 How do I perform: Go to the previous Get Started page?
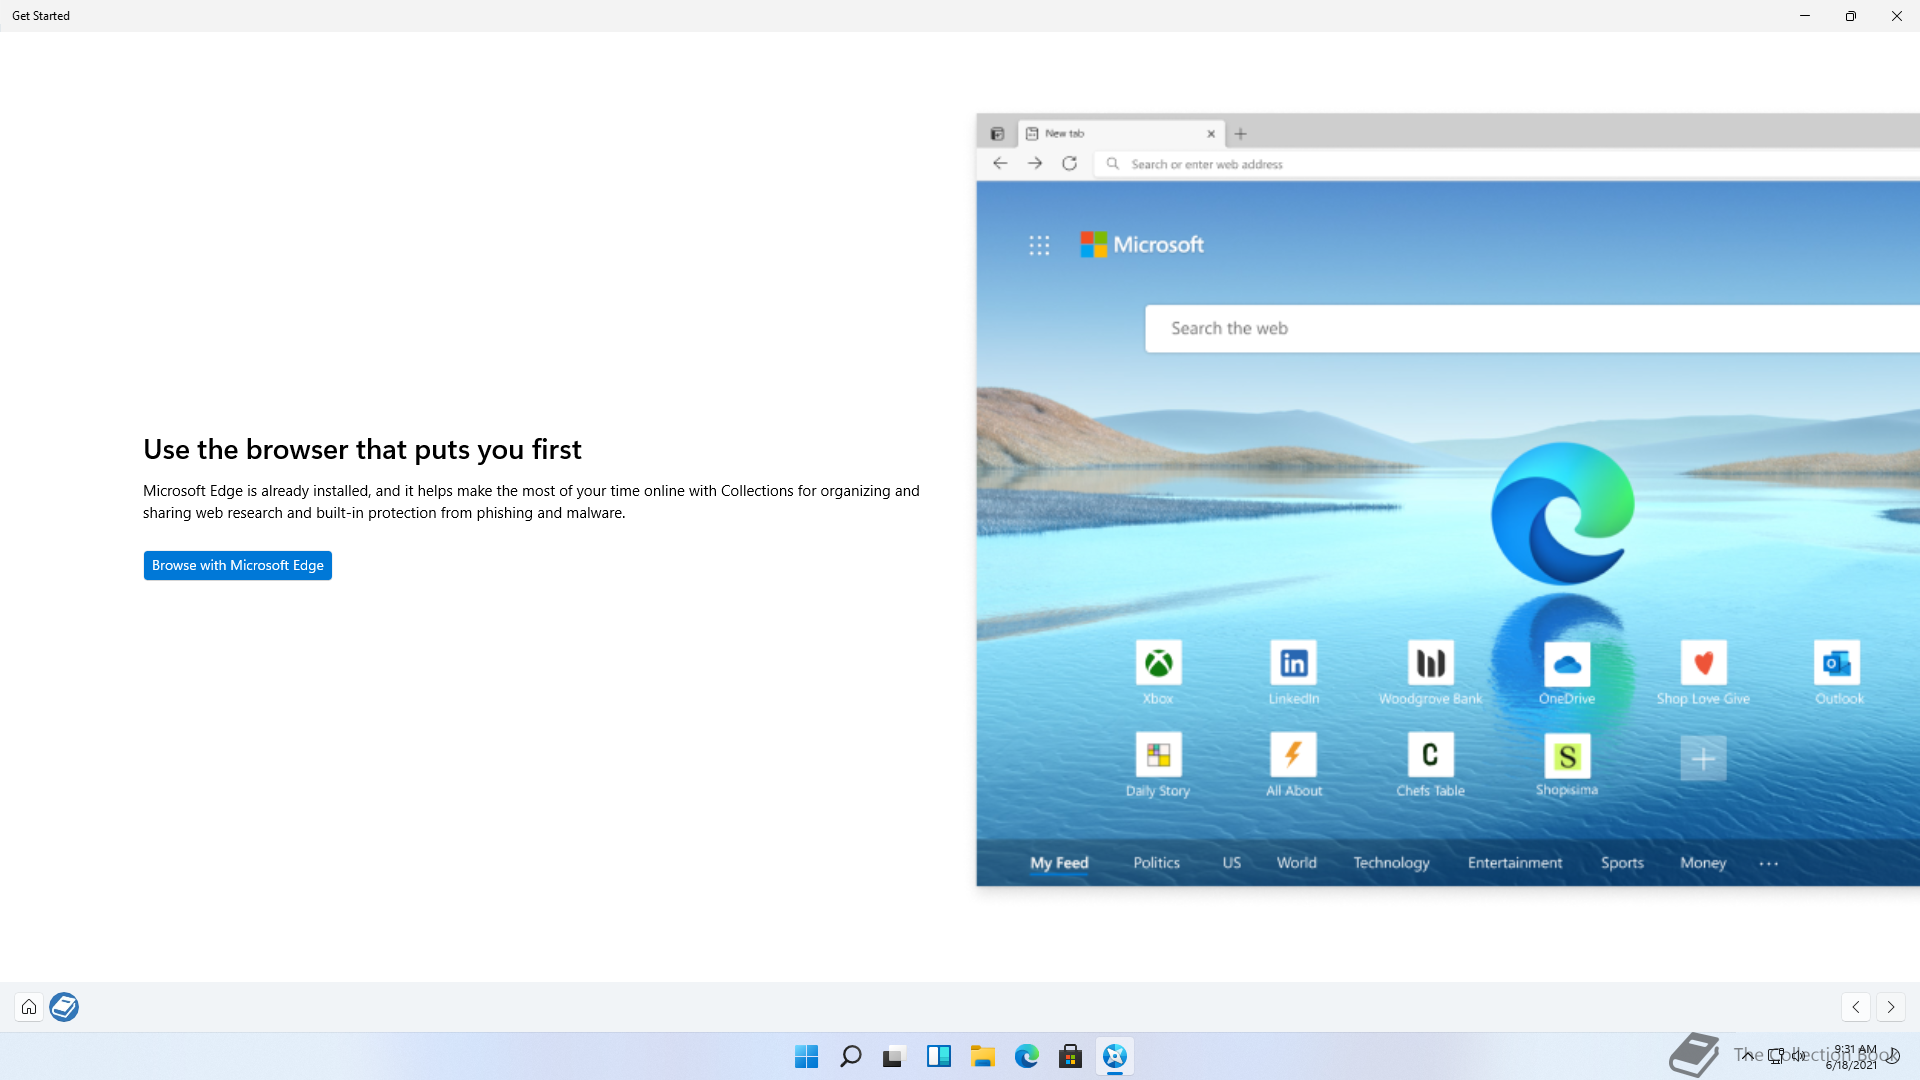pos(1855,1007)
